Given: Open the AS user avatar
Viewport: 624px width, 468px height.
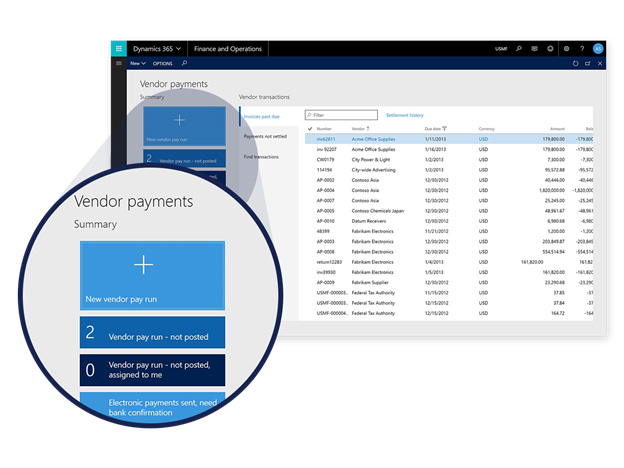Looking at the screenshot, I should click(598, 49).
